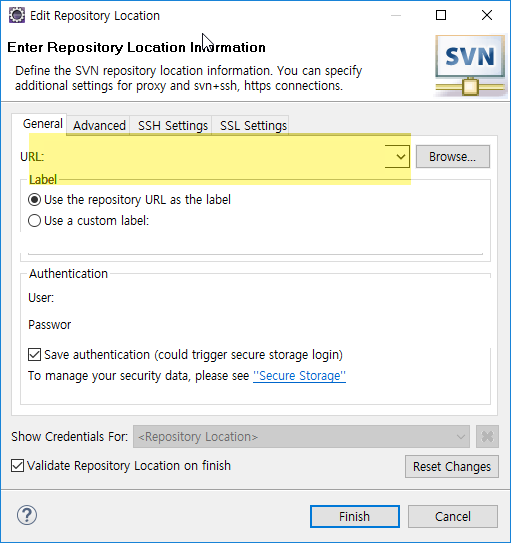Open Show Credentials For dropdown
The width and height of the screenshot is (511, 543).
tap(301, 436)
